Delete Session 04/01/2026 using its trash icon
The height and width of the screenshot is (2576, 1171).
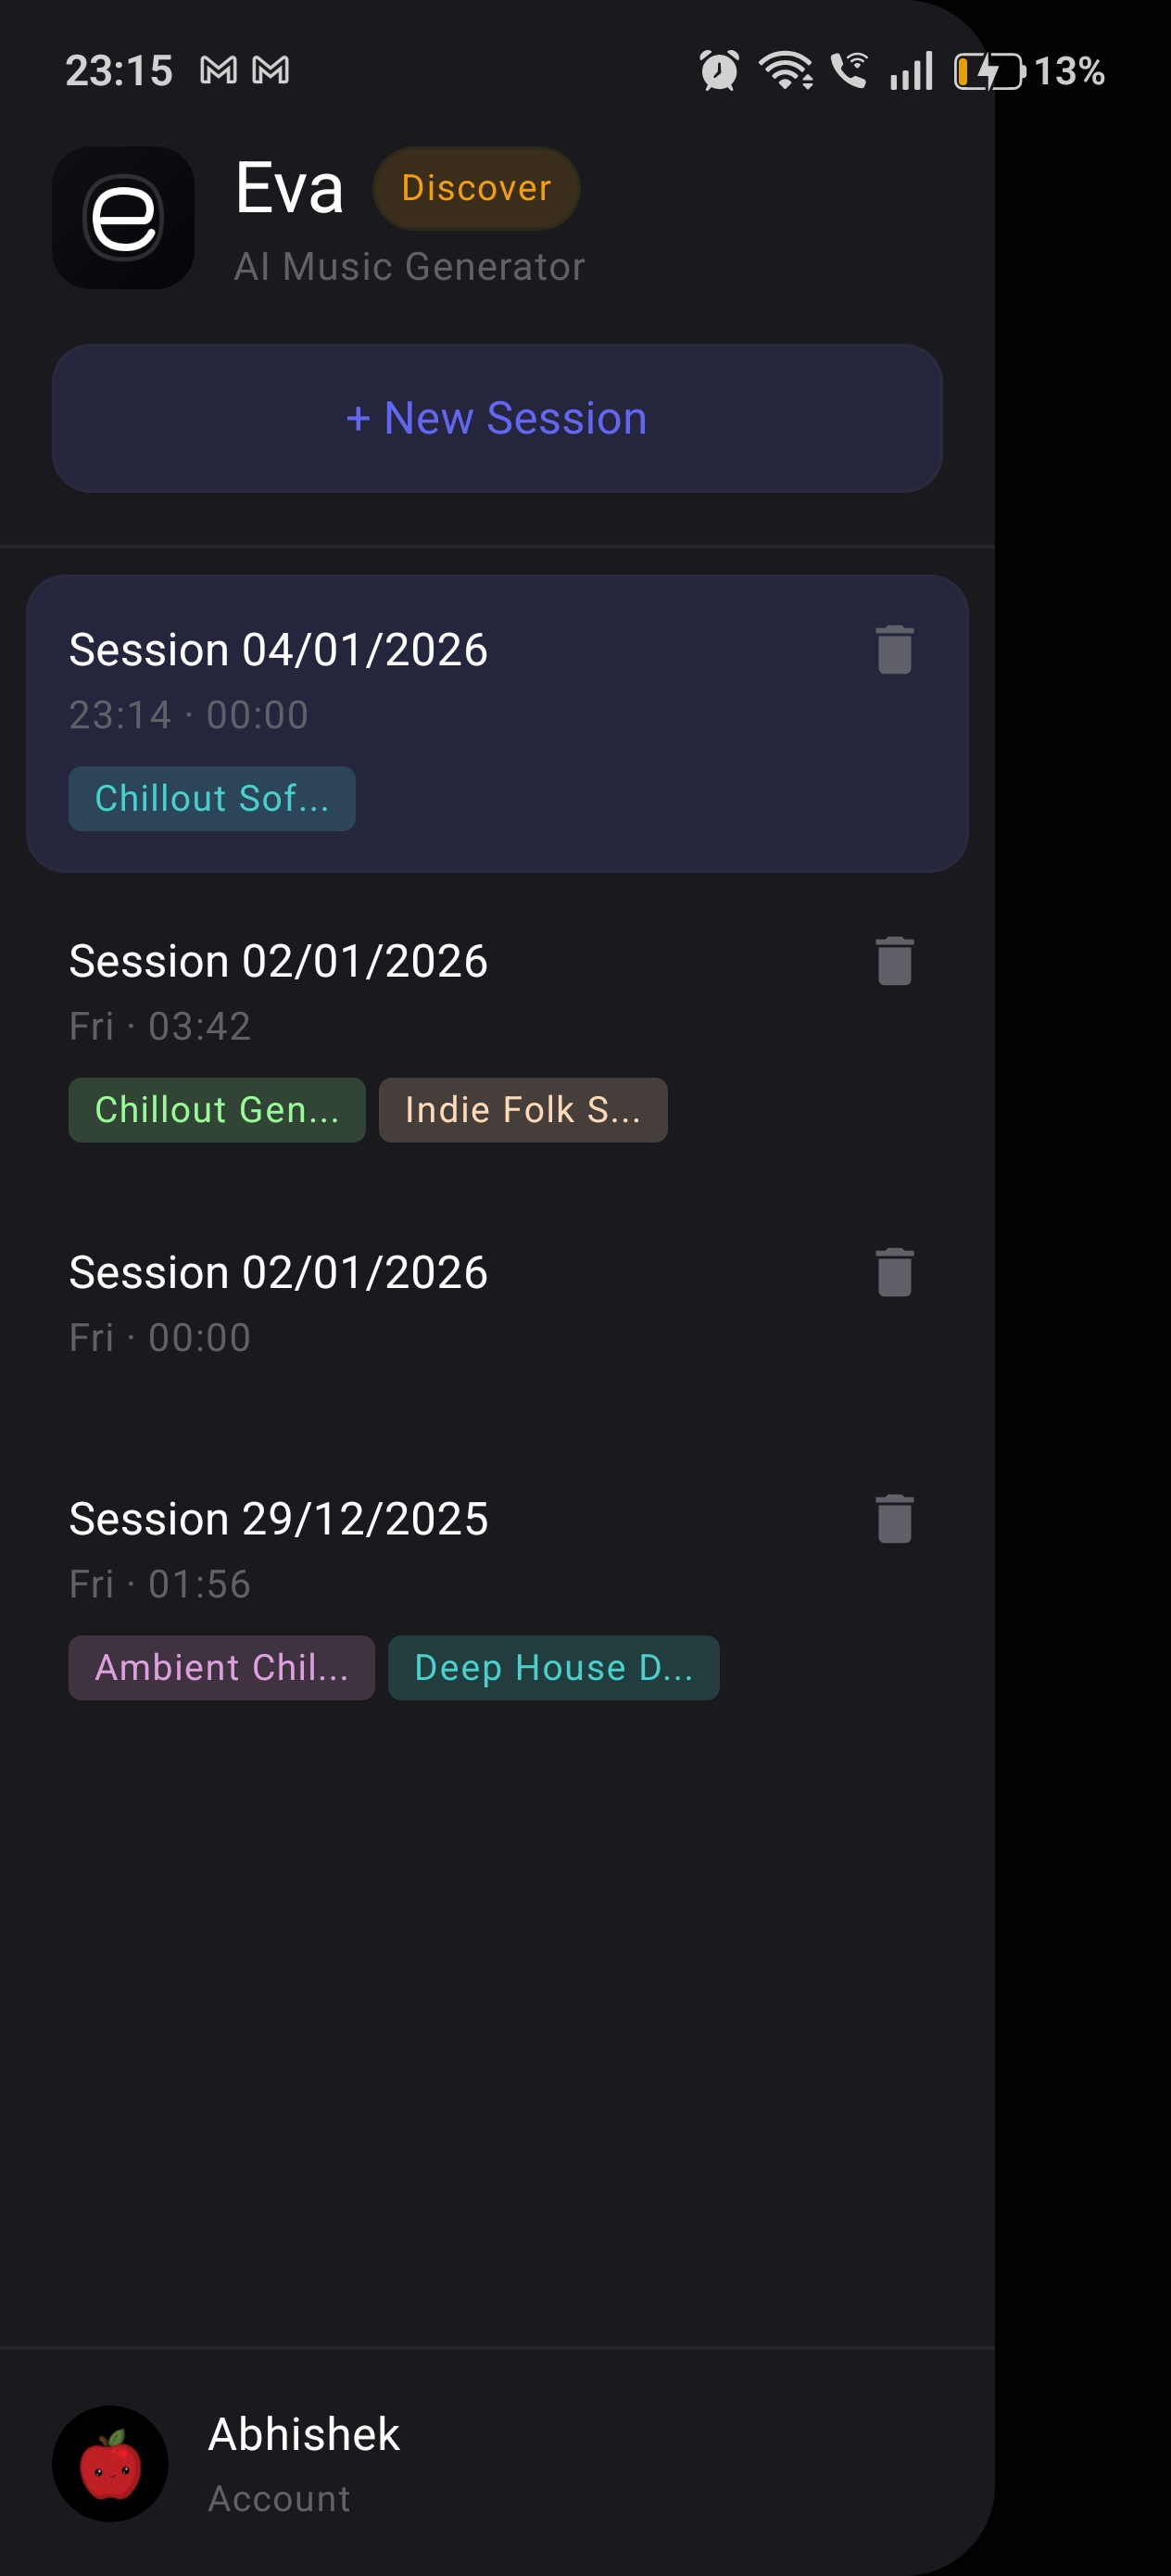click(x=893, y=650)
